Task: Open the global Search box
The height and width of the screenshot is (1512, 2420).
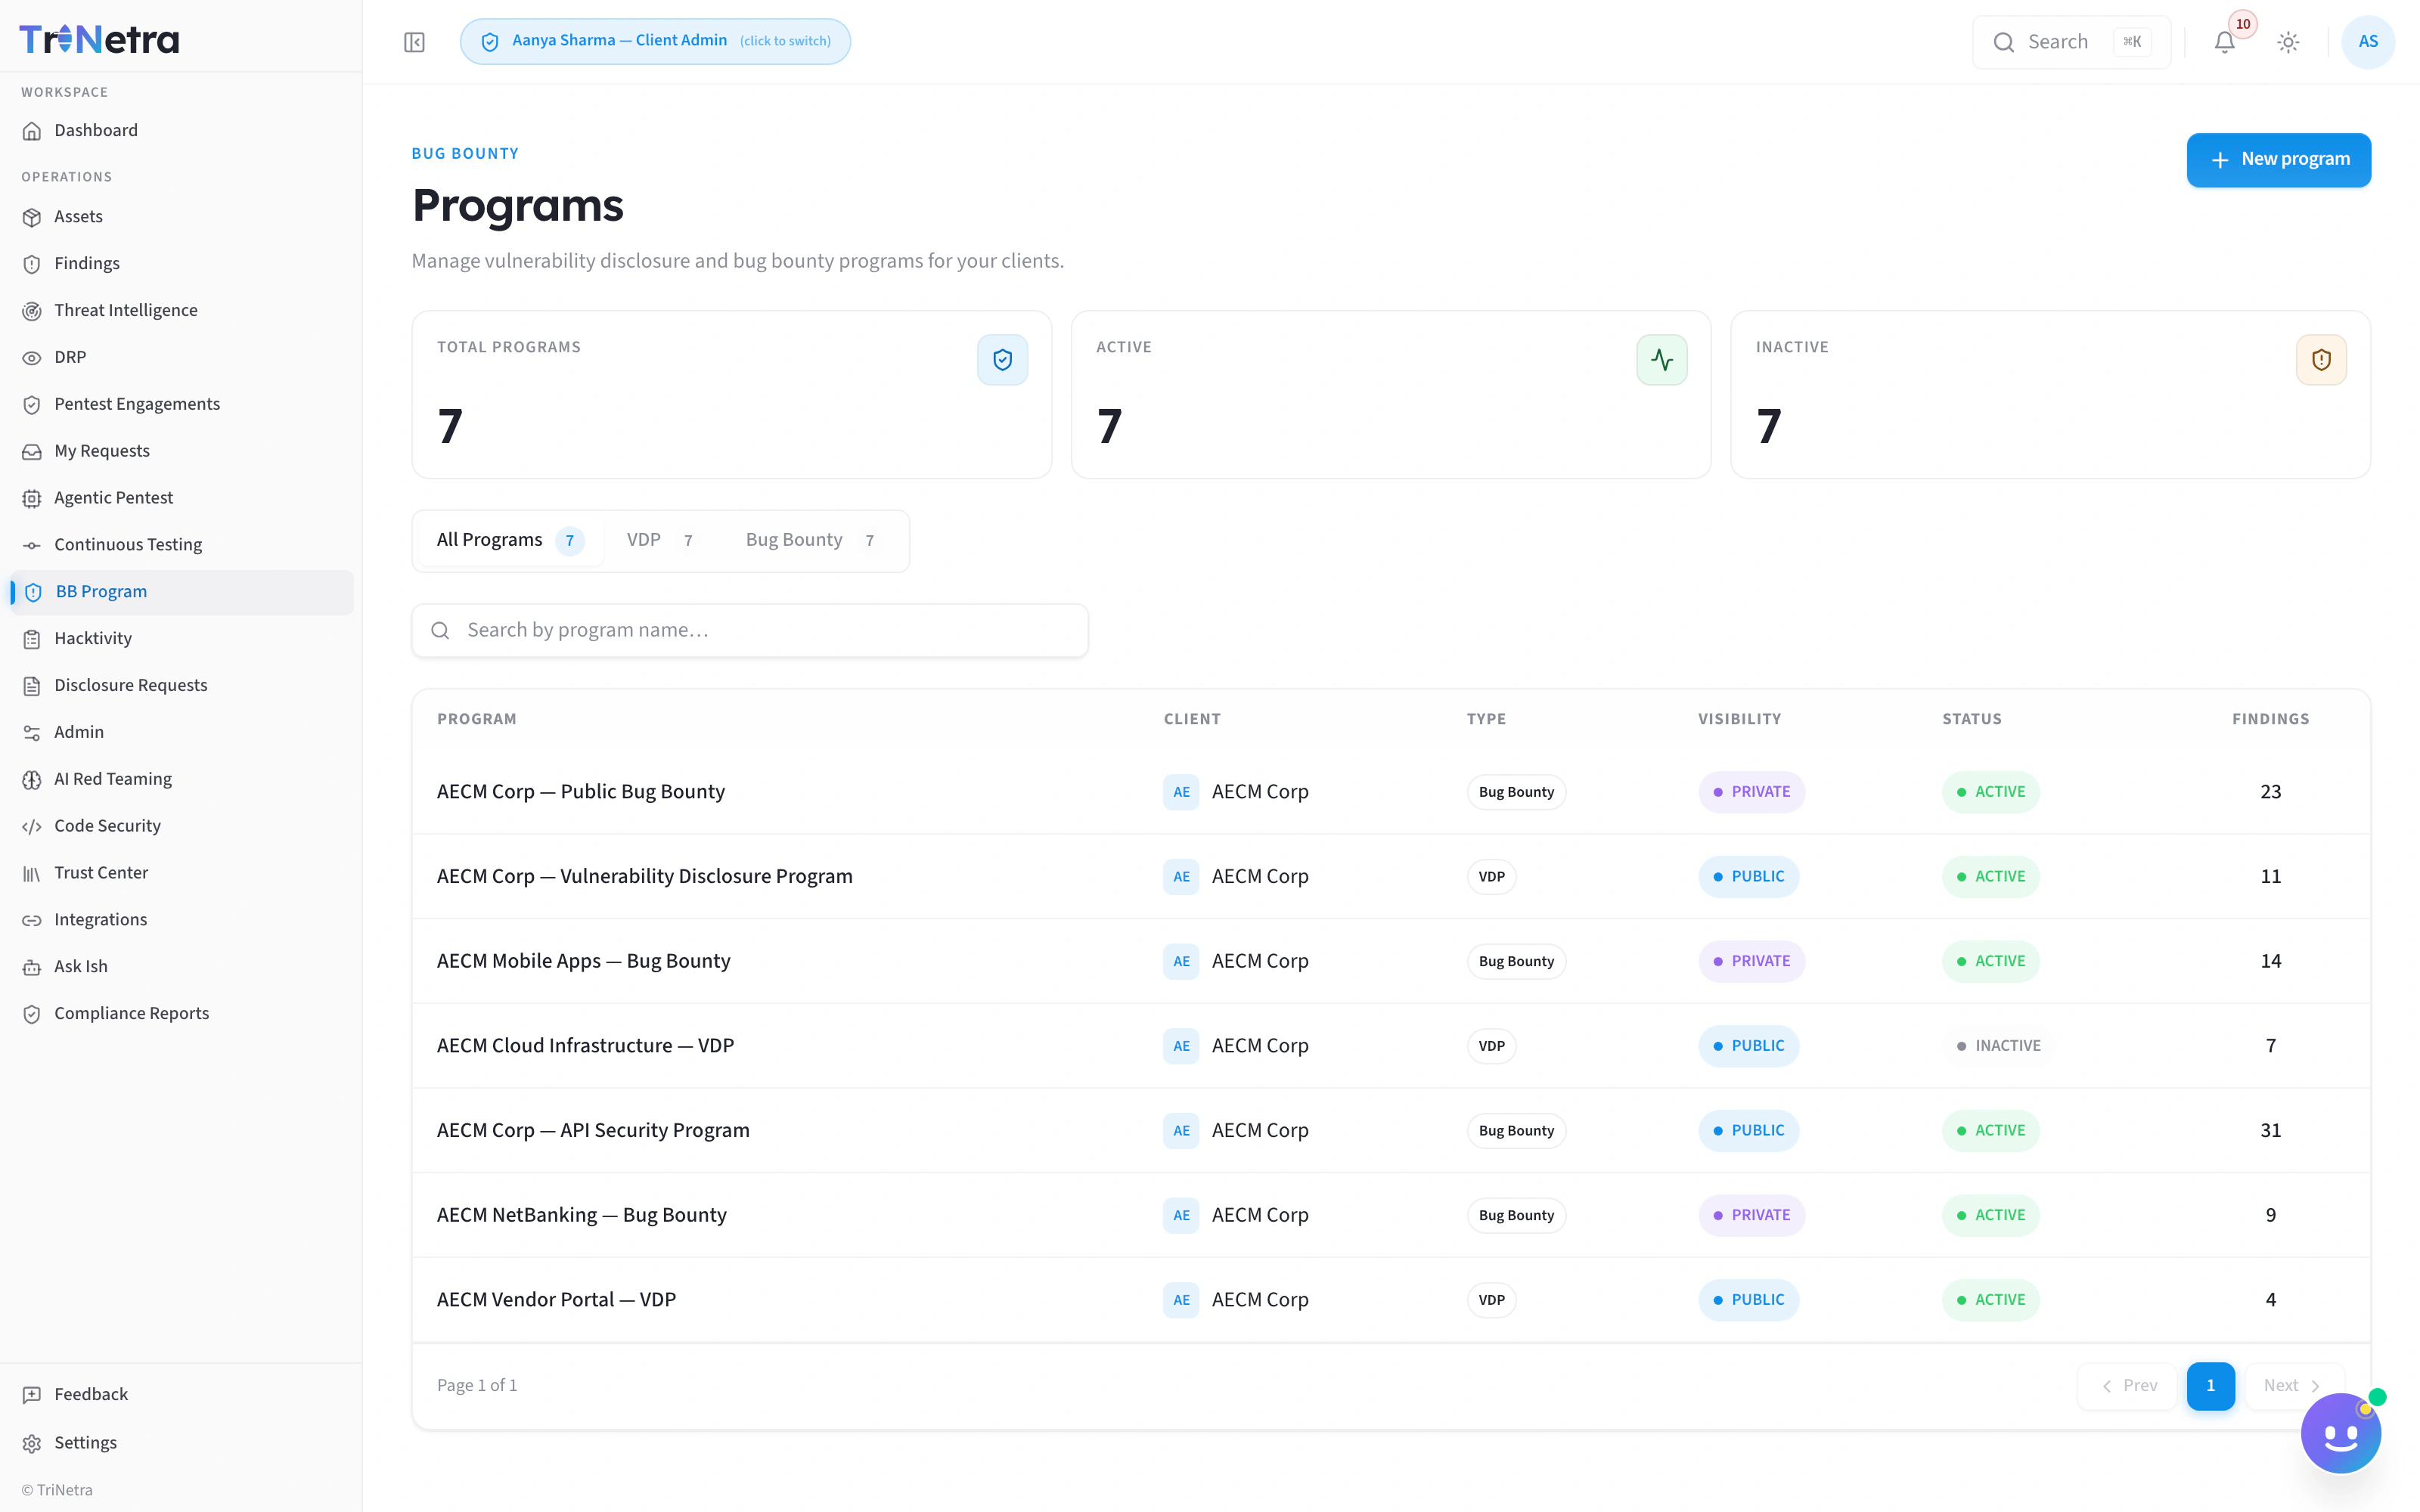Action: tap(2071, 42)
